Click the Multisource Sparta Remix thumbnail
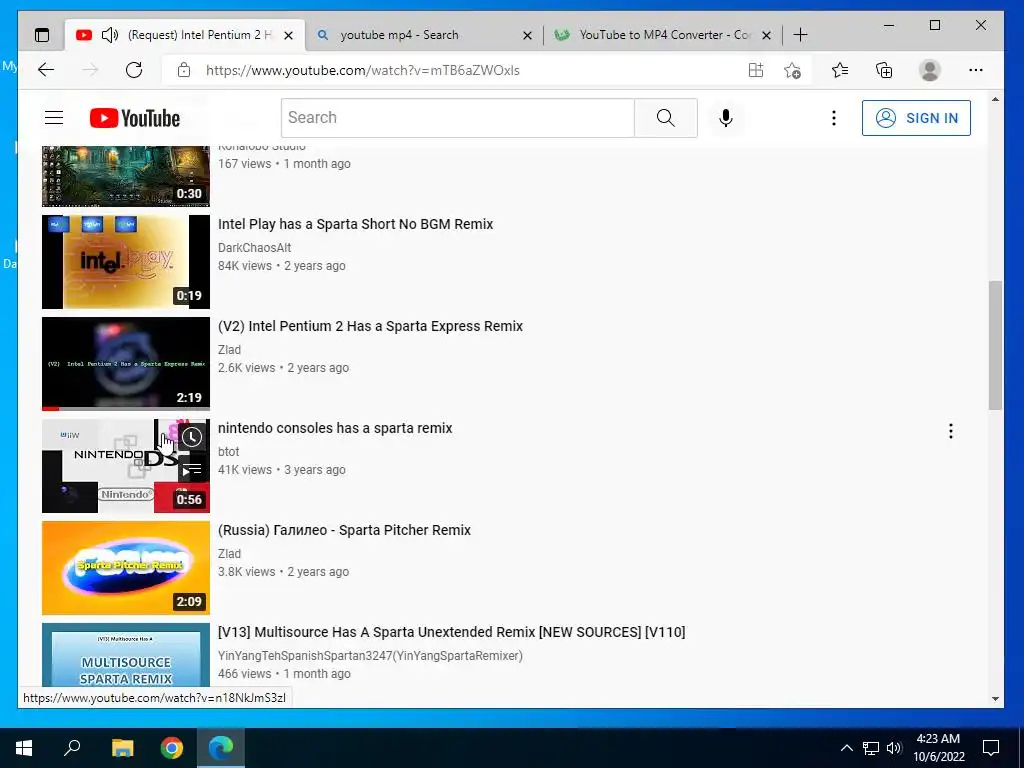The width and height of the screenshot is (1024, 768). pyautogui.click(x=126, y=655)
